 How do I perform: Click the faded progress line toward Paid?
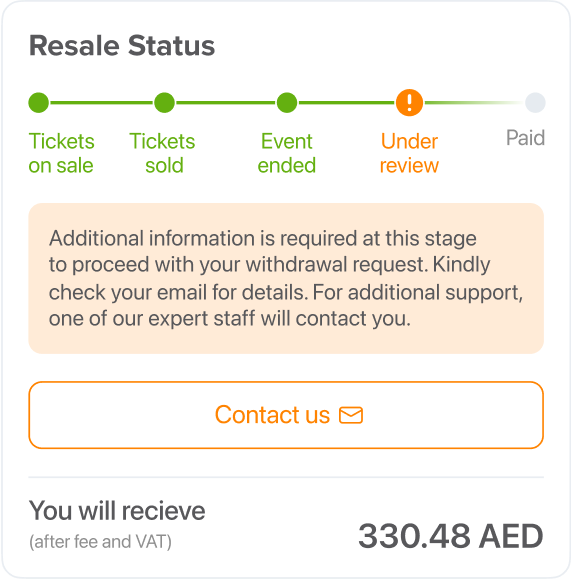click(x=474, y=103)
